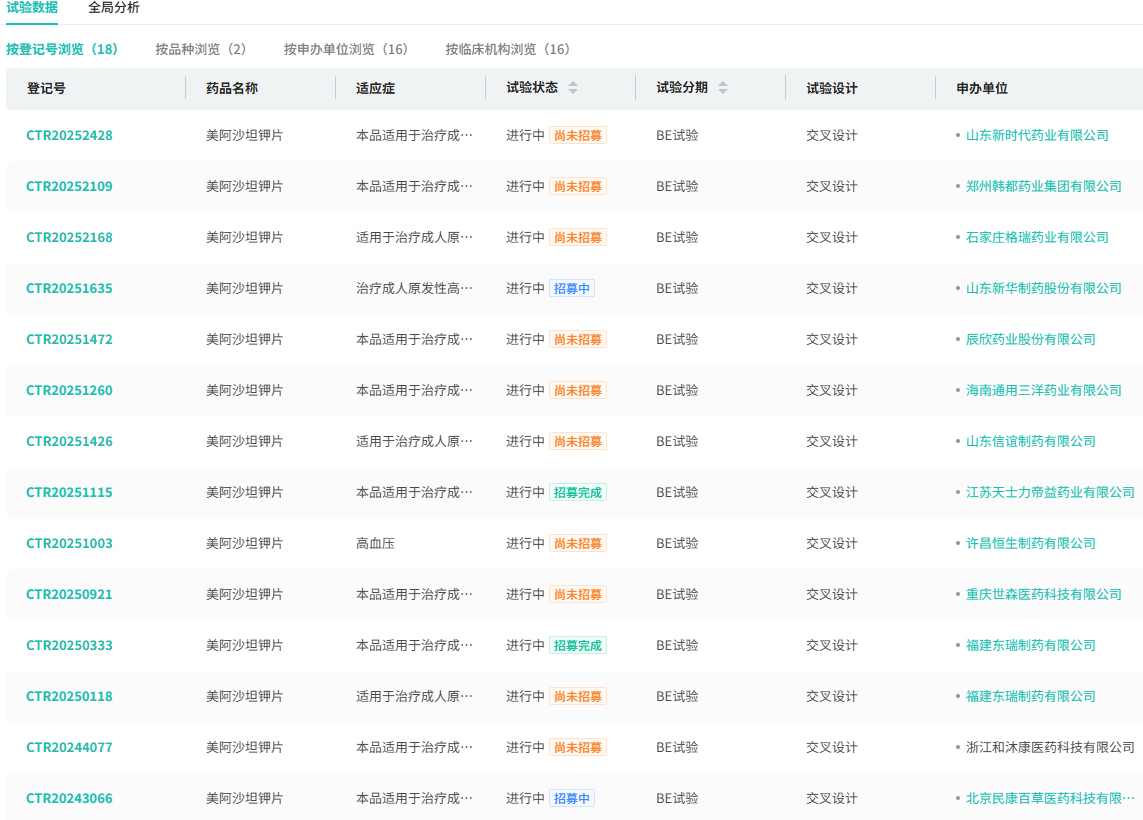
Task: Open registration number CTR20252428
Action: 69,135
